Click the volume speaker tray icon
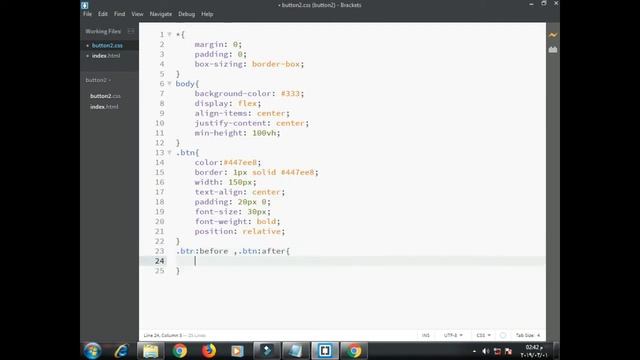The width and height of the screenshot is (640, 360). 485,351
